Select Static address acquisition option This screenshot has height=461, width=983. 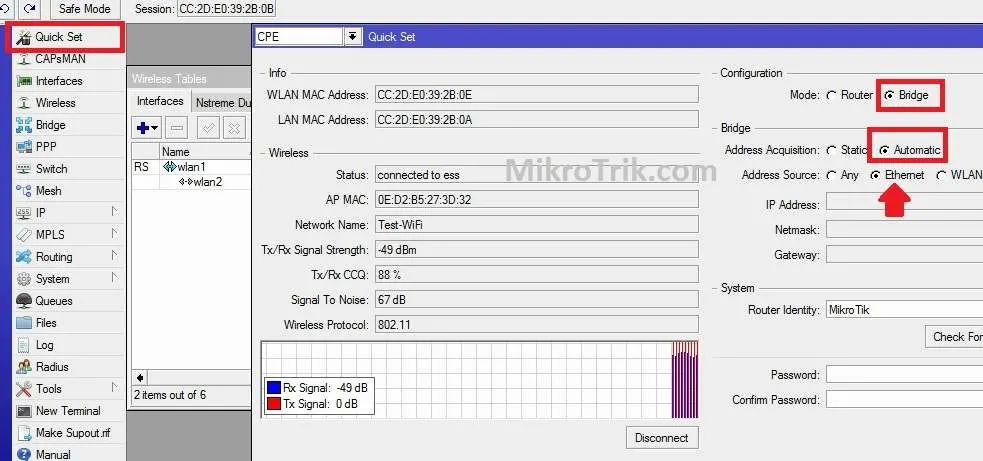[832, 150]
